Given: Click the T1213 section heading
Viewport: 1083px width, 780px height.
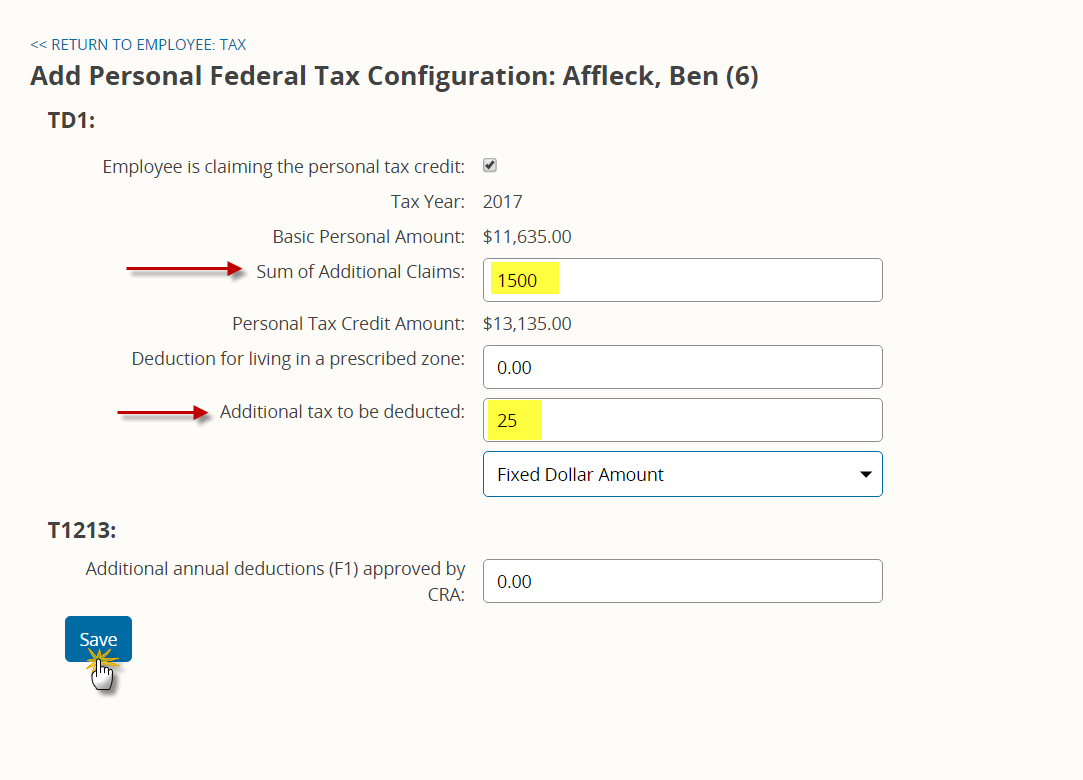Looking at the screenshot, I should coord(82,530).
